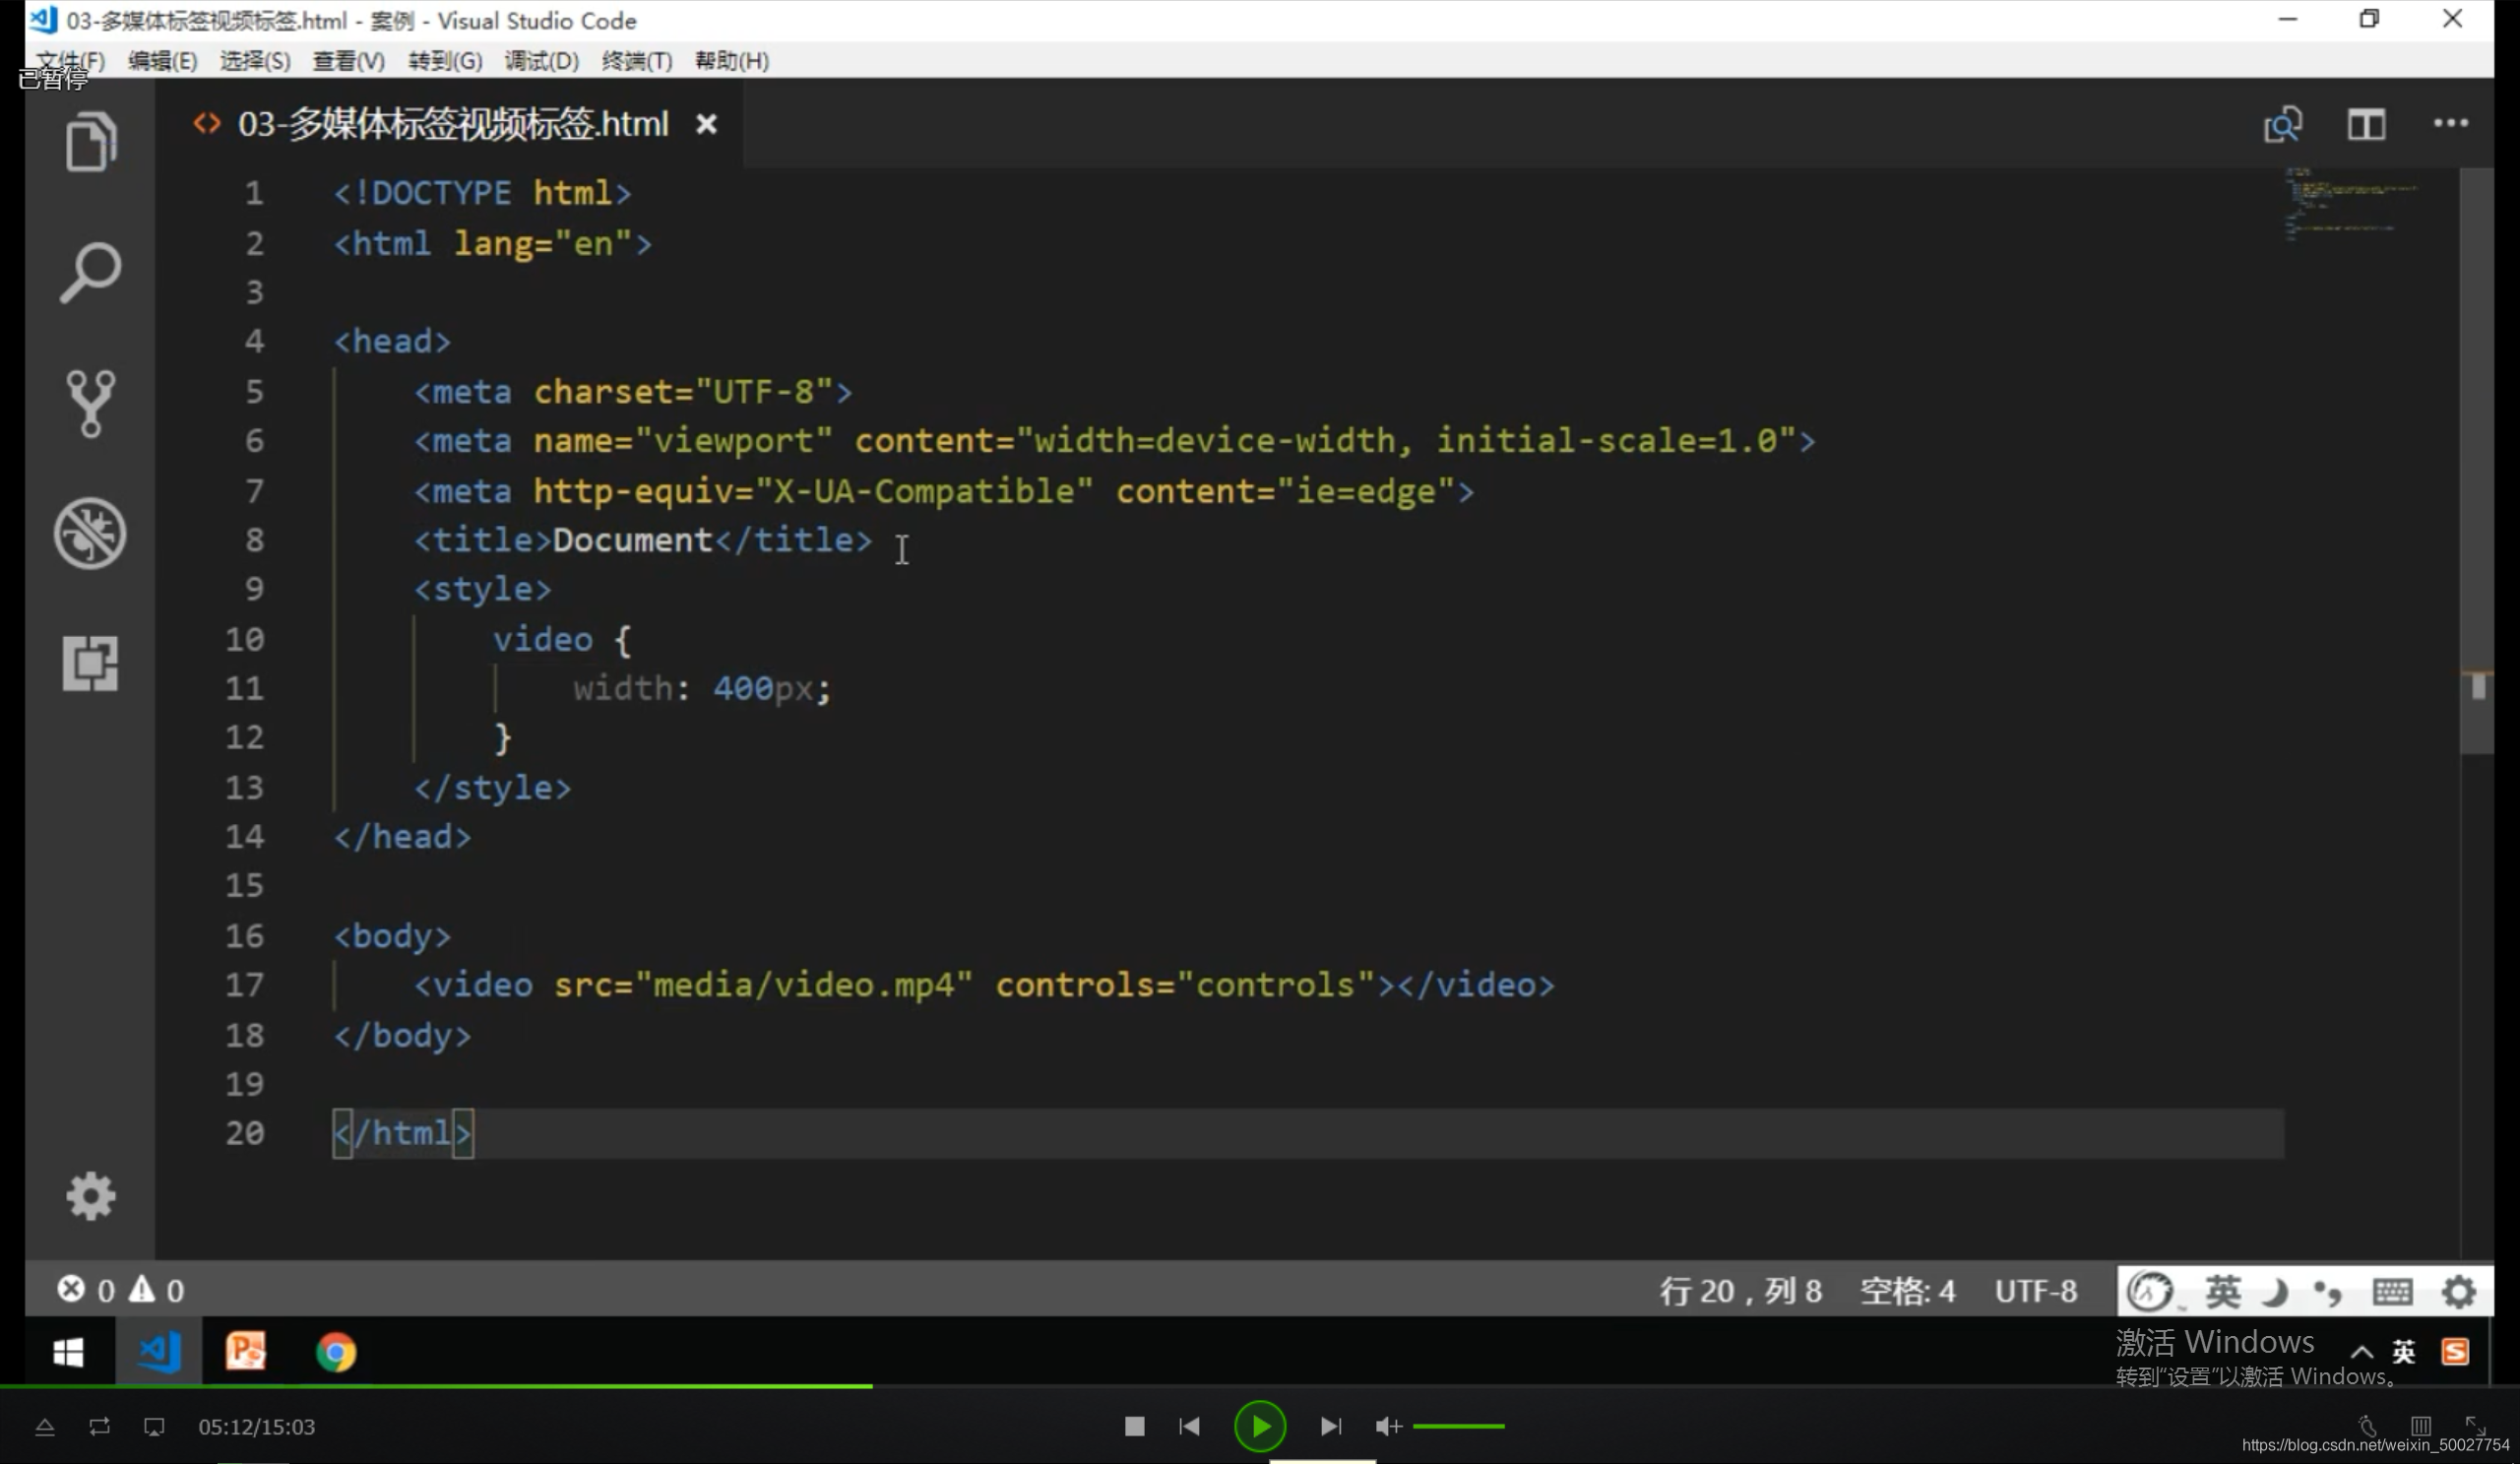Screen dimensions: 2520x1464
Task: Switch to Visual Studio Code in the taskbar
Action: coord(159,1352)
